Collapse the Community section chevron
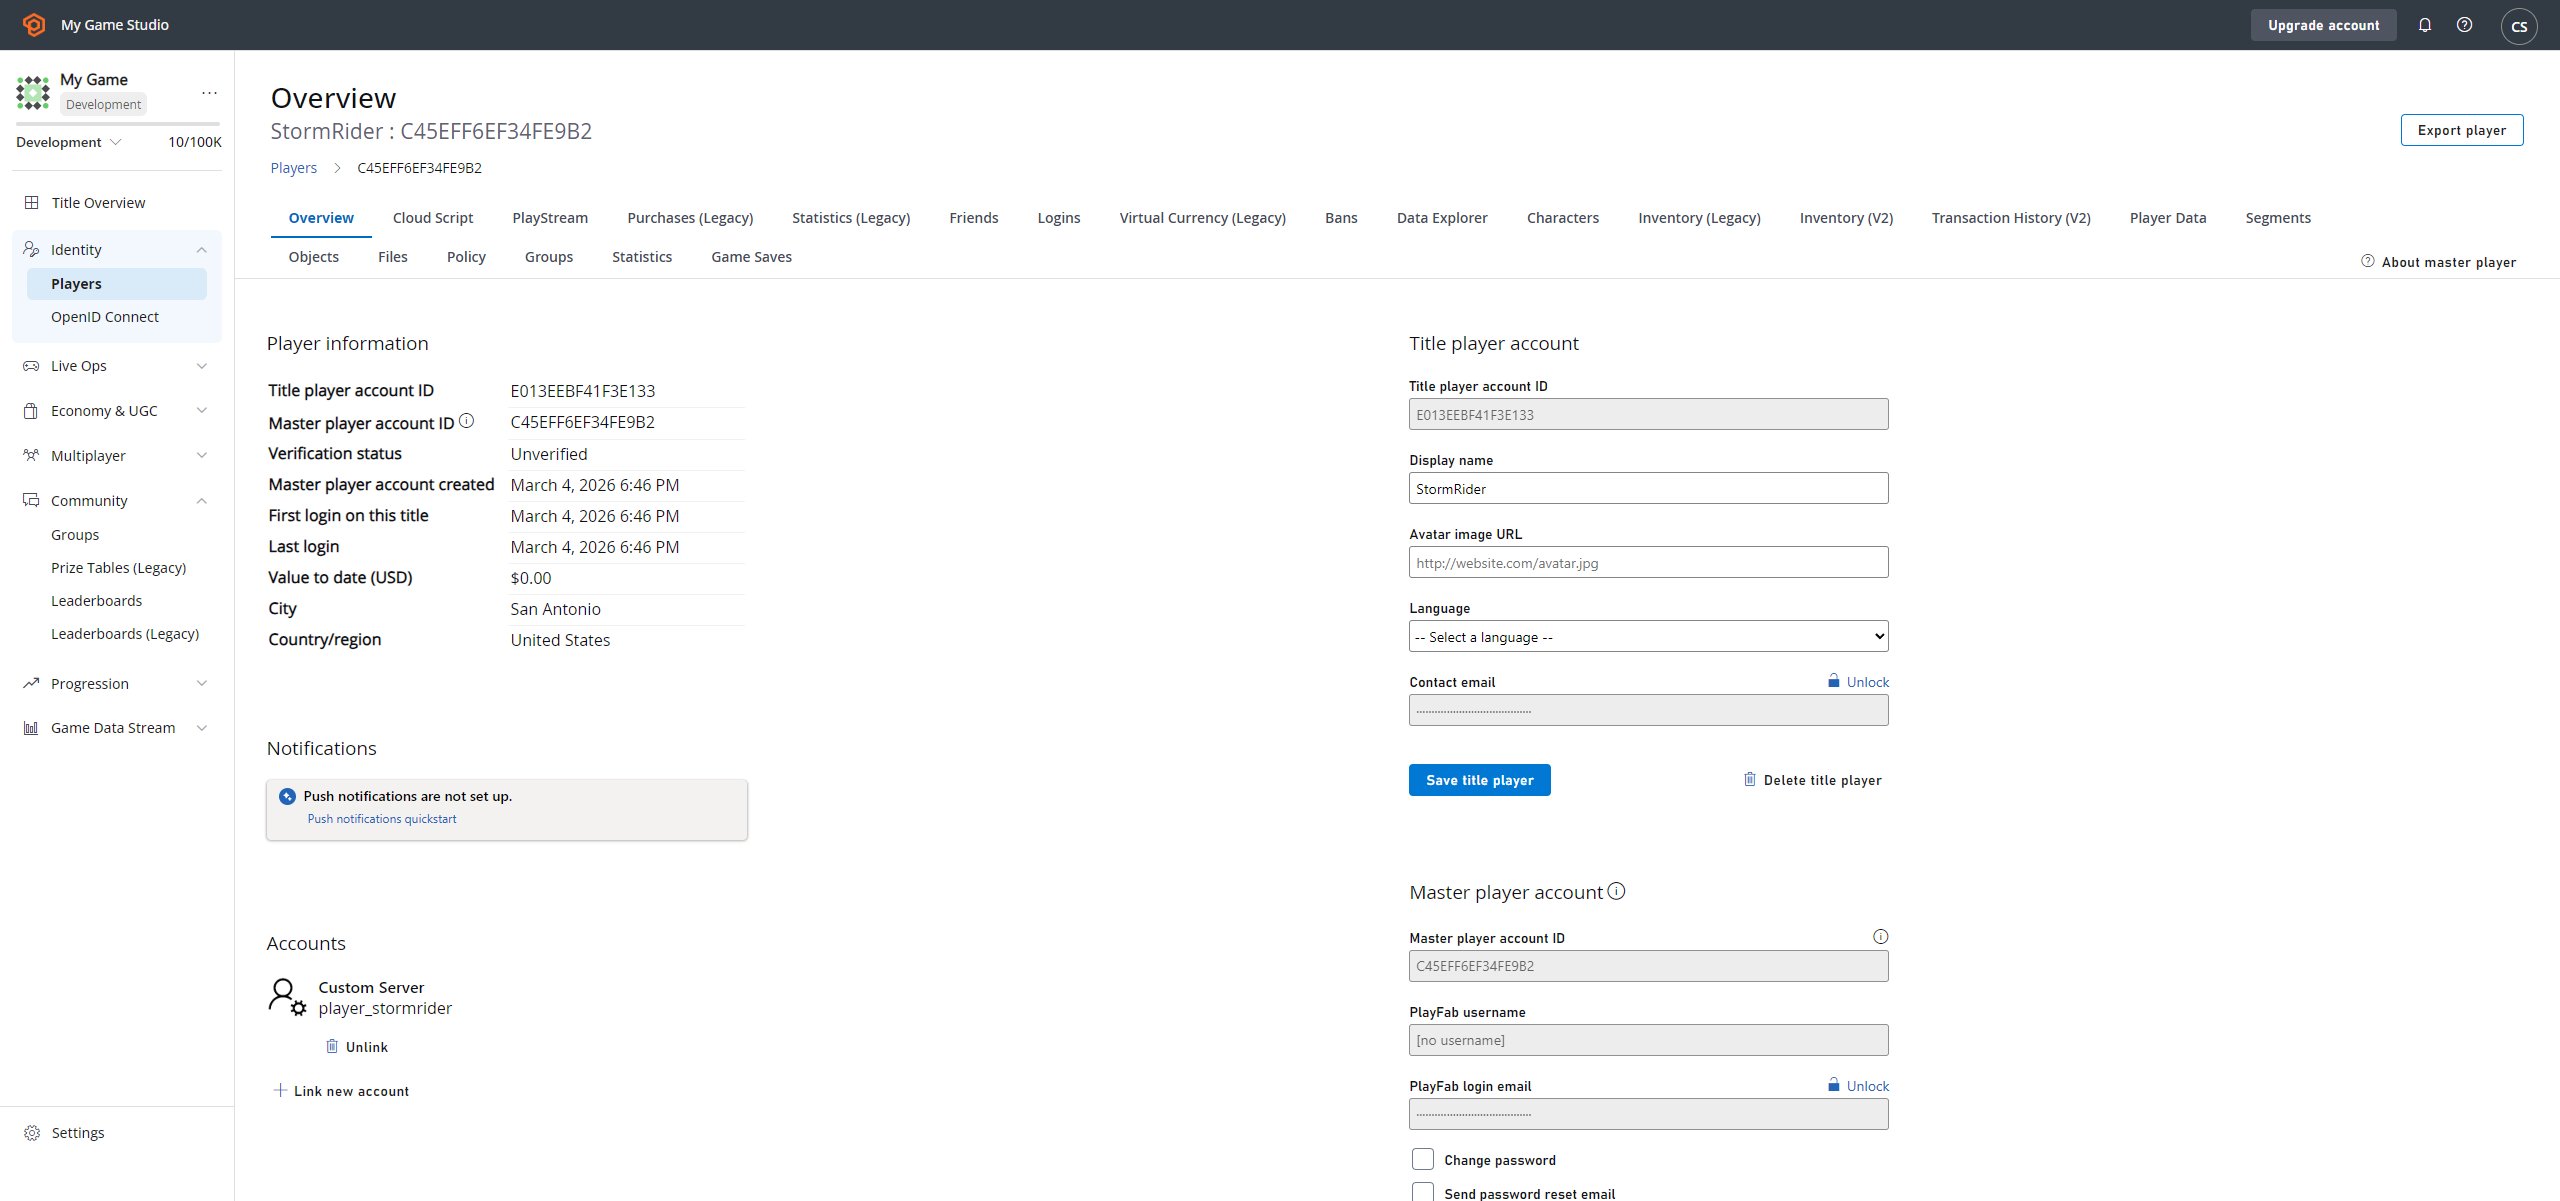Image resolution: width=2560 pixels, height=1201 pixels. [x=202, y=501]
